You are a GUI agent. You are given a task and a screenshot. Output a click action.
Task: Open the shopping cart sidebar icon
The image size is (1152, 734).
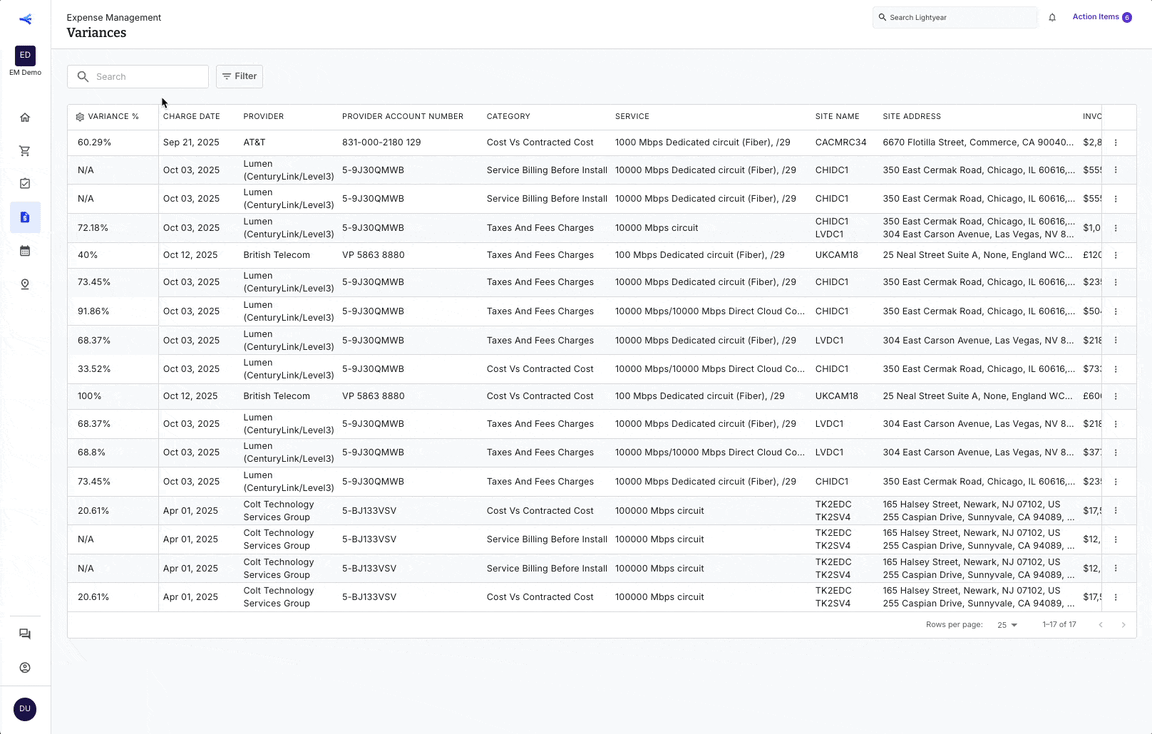coord(25,151)
